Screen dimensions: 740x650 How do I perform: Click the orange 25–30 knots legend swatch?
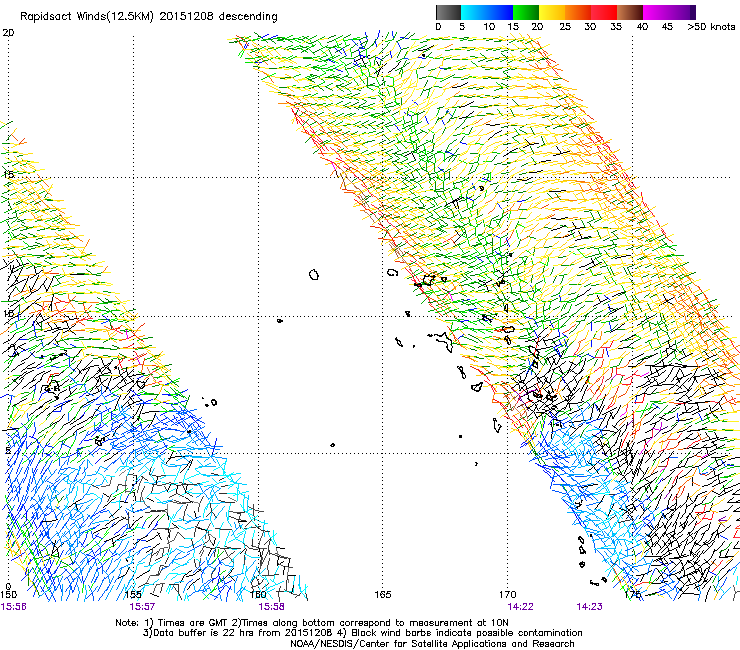tap(578, 12)
